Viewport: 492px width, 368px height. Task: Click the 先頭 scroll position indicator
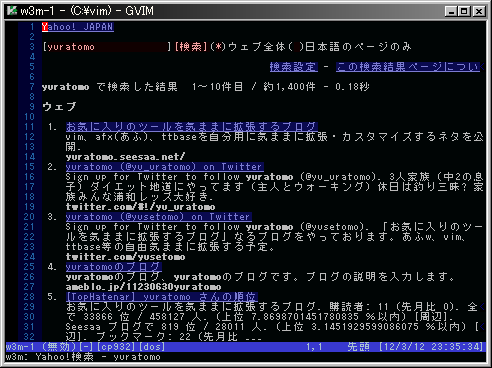point(359,347)
